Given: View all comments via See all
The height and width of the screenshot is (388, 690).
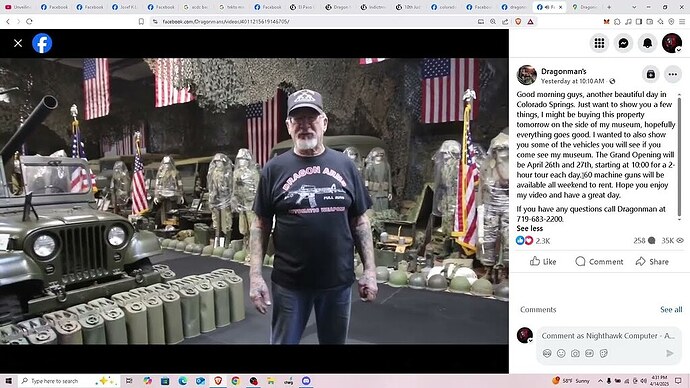Looking at the screenshot, I should pyautogui.click(x=671, y=310).
